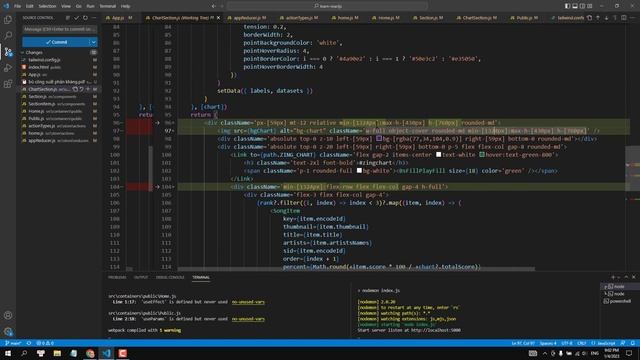Open the Search view in activity bar
This screenshot has height=360, width=640.
click(8, 36)
